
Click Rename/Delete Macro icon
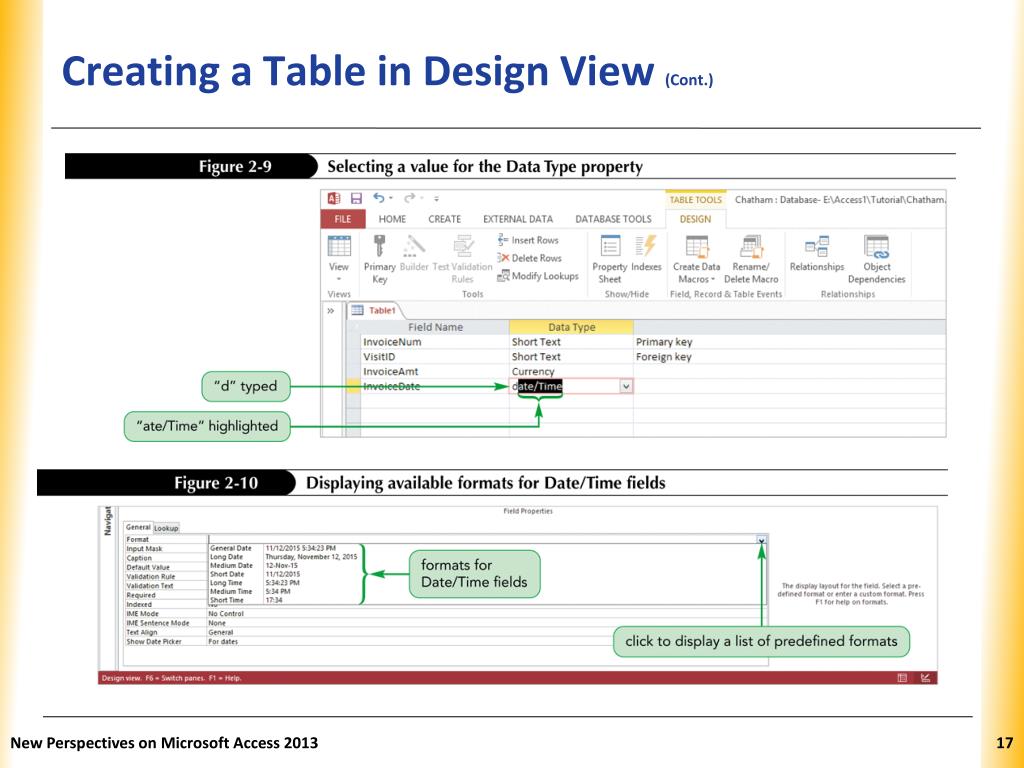click(x=751, y=246)
